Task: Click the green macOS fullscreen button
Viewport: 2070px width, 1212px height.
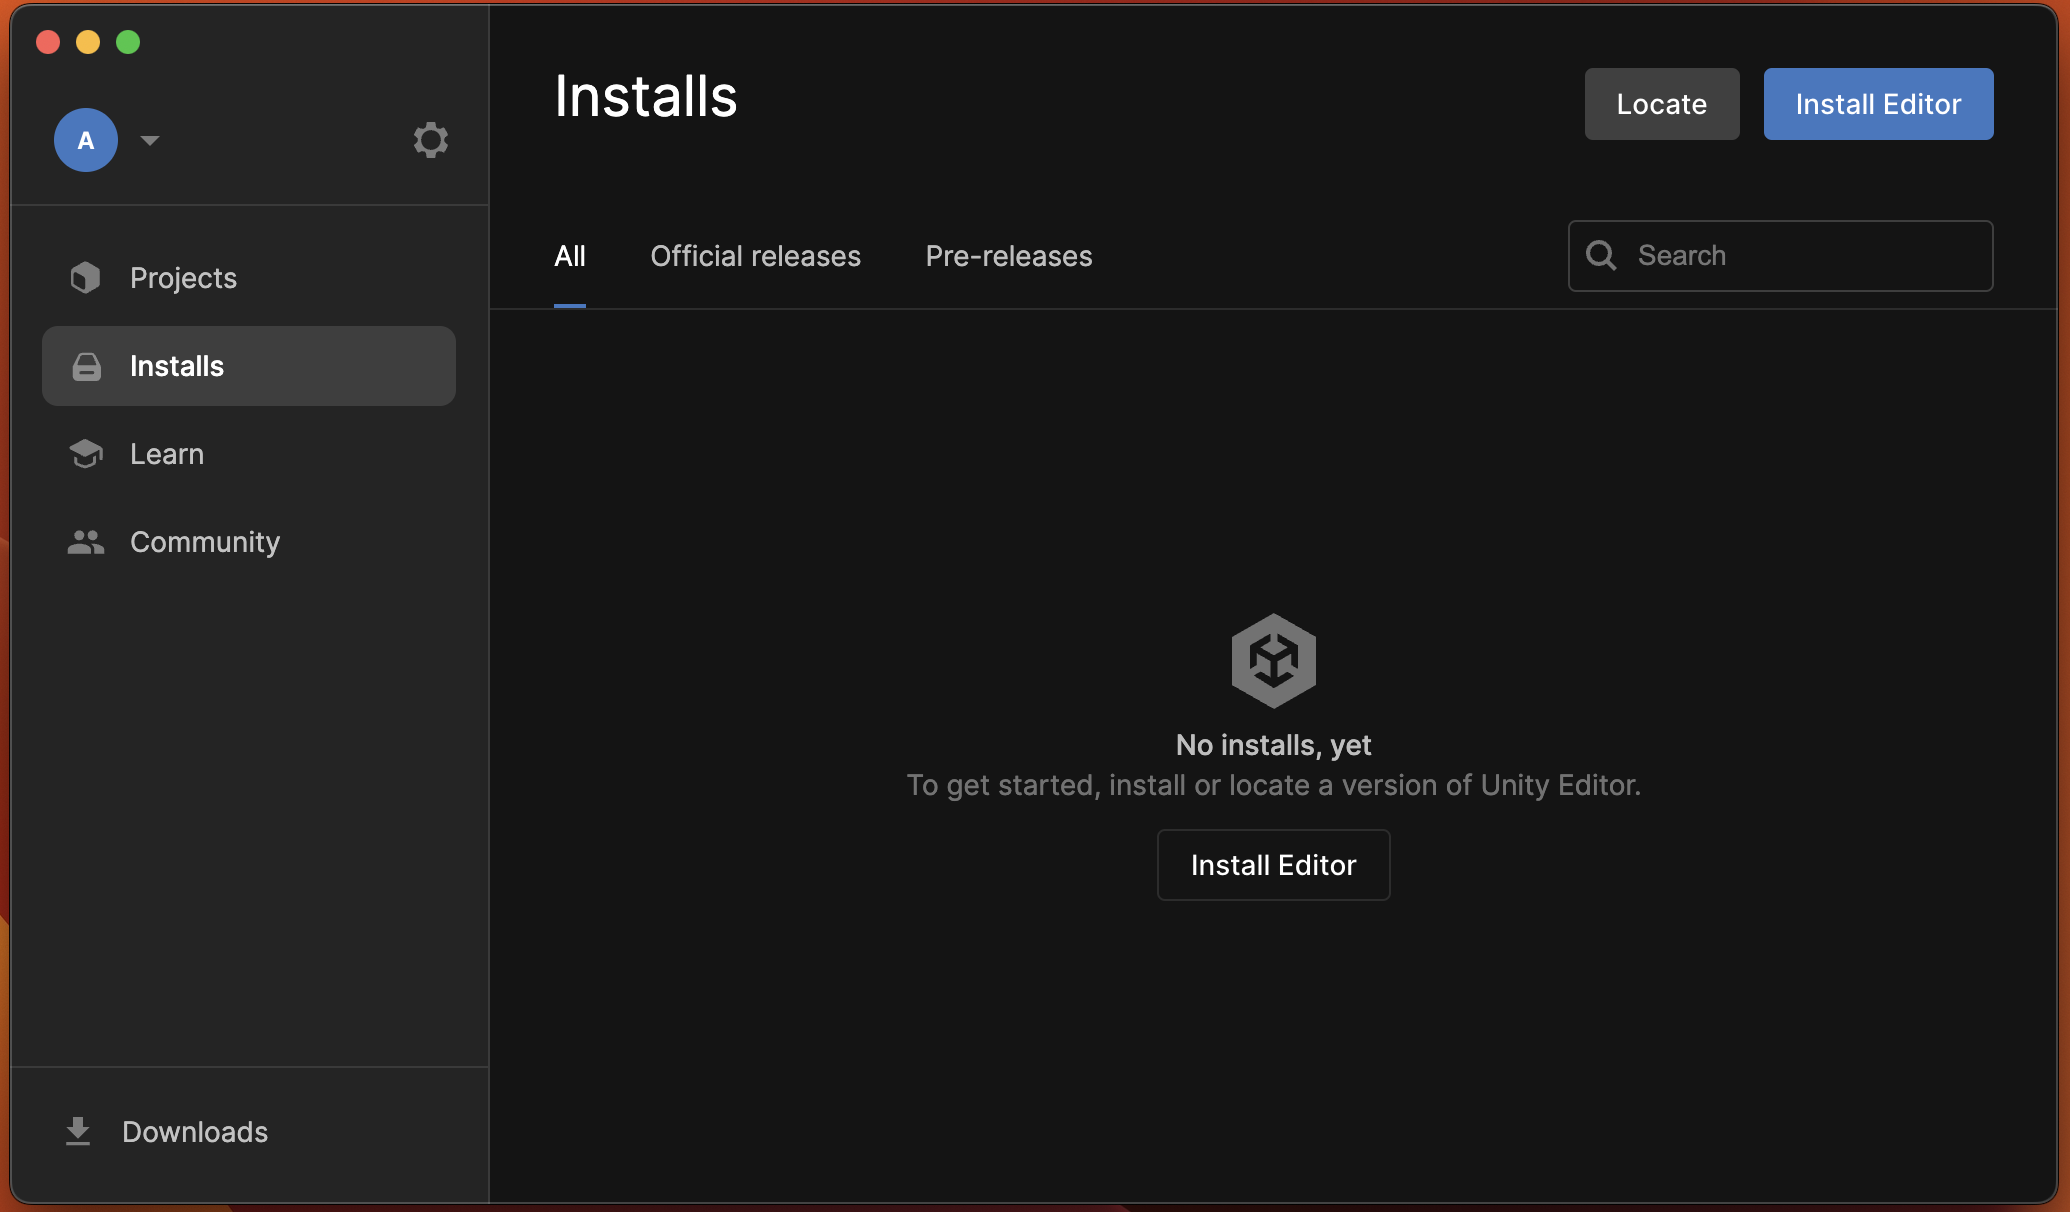Action: (128, 42)
